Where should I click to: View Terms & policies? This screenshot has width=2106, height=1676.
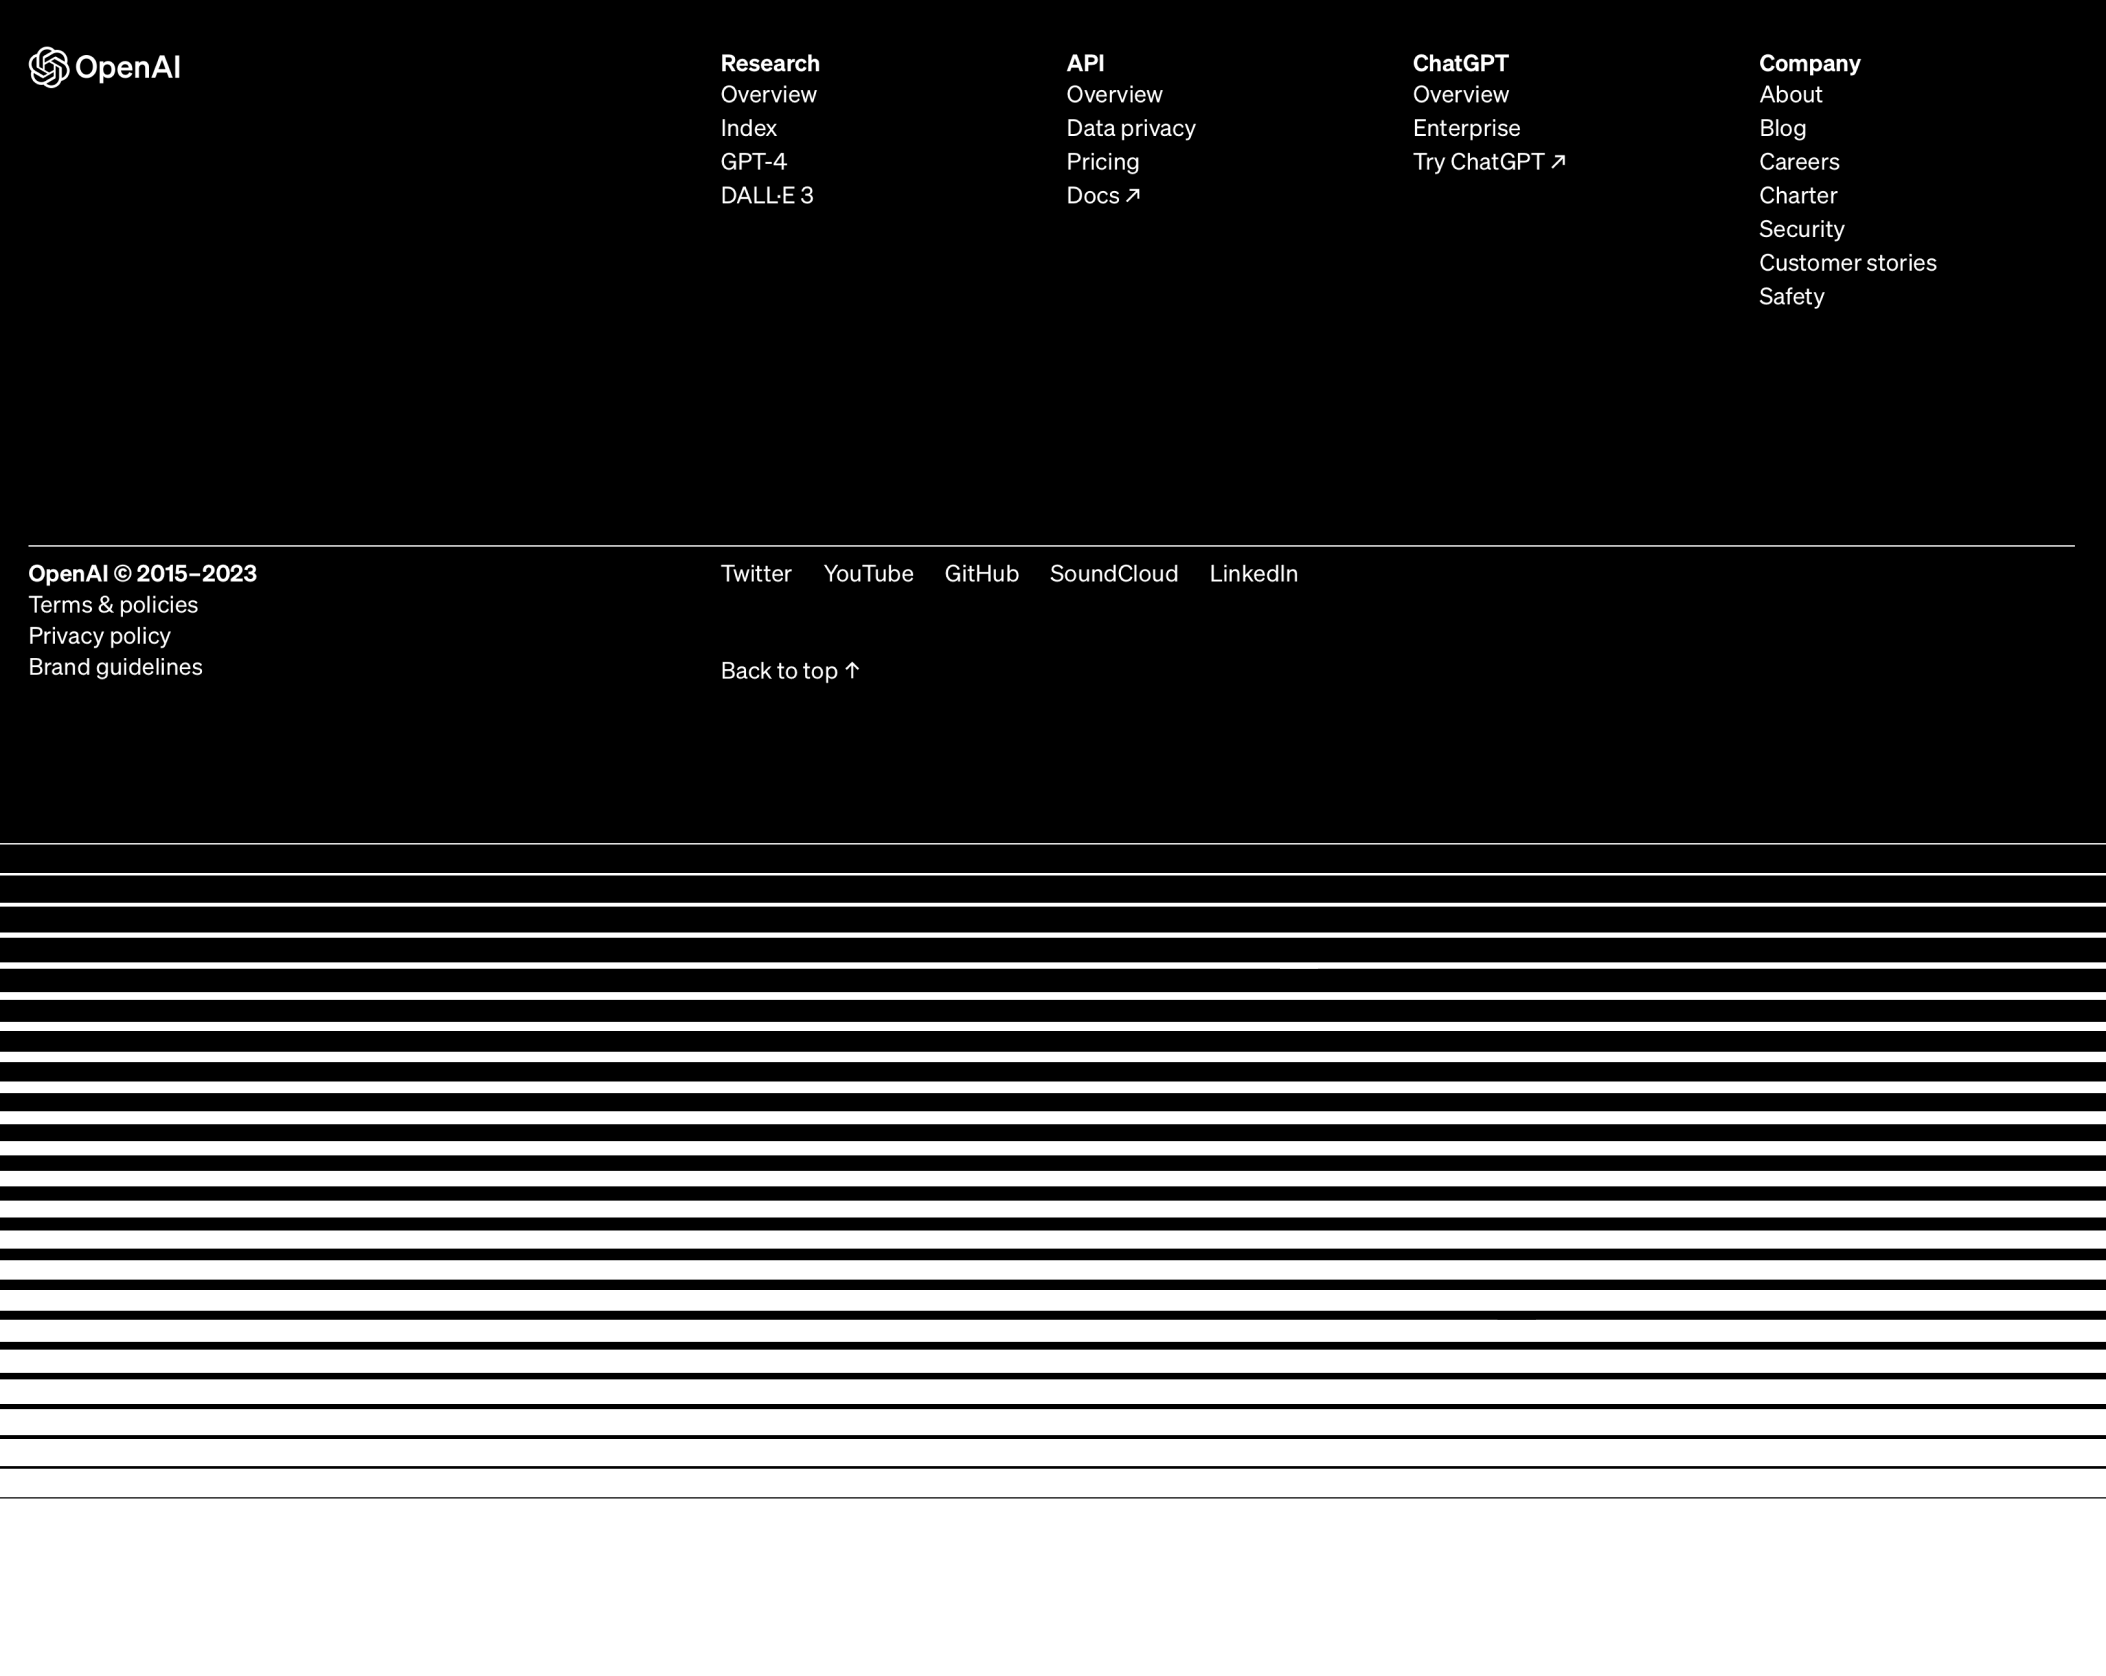[x=113, y=605]
